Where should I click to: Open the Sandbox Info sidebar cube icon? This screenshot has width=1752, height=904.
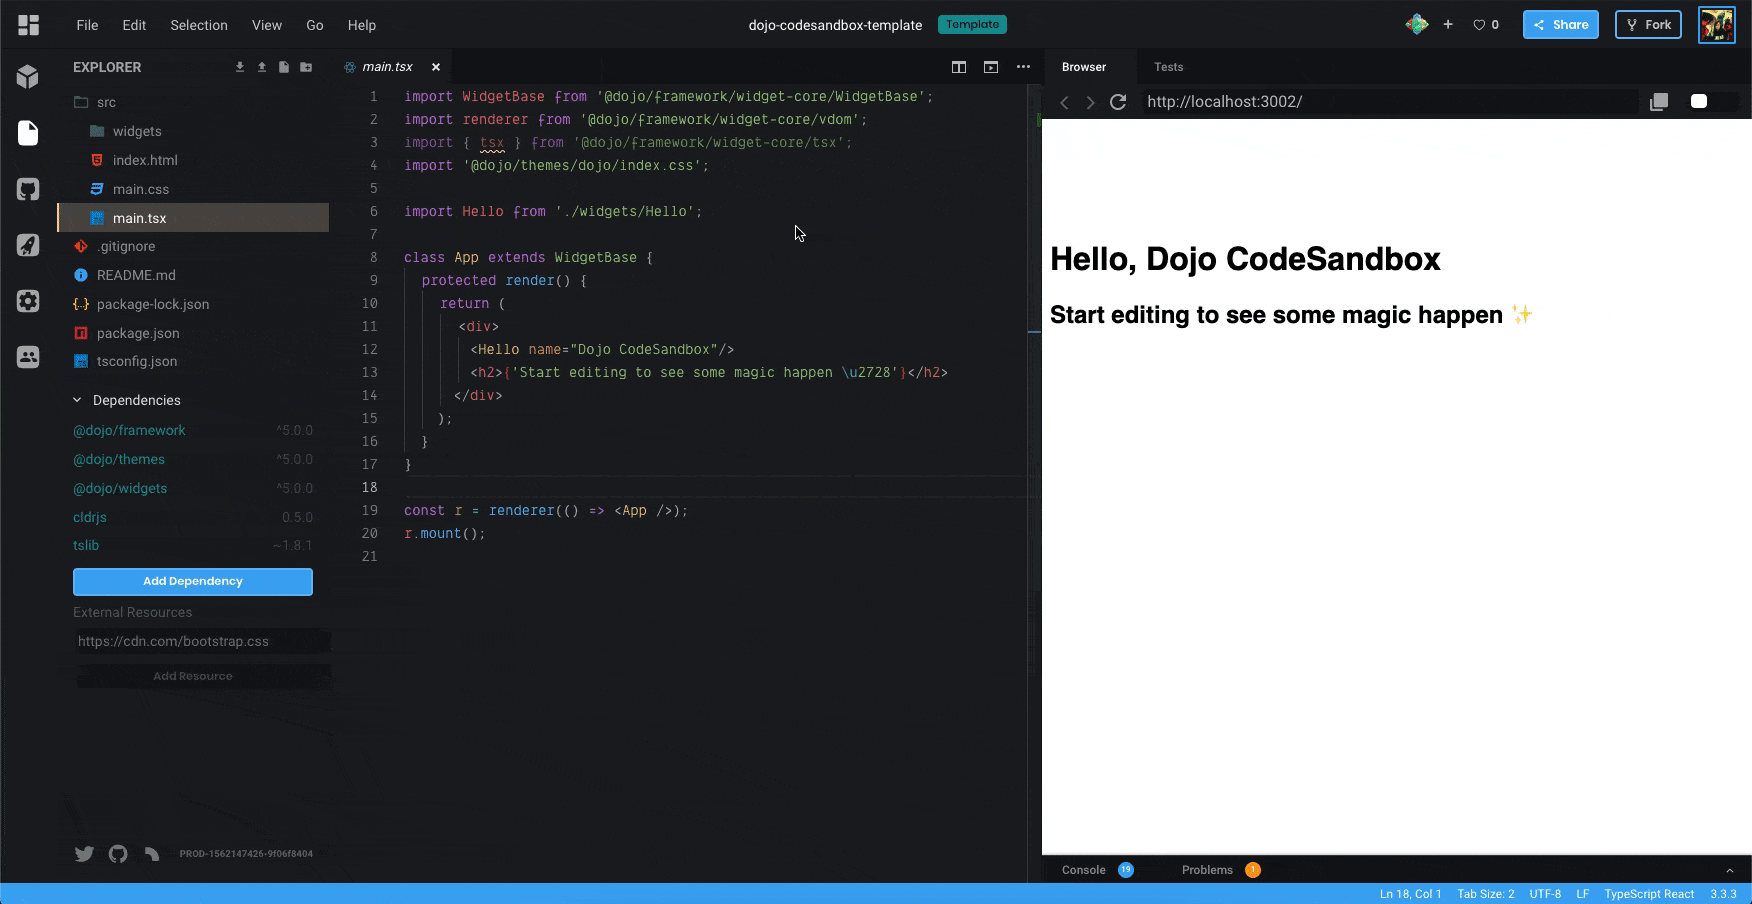click(28, 77)
